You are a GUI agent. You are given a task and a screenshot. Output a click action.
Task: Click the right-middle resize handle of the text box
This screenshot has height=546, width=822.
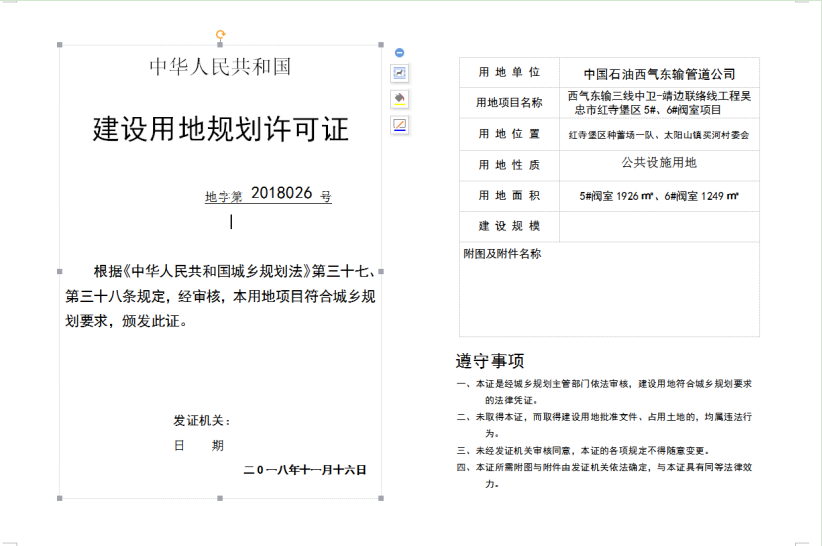point(382,271)
